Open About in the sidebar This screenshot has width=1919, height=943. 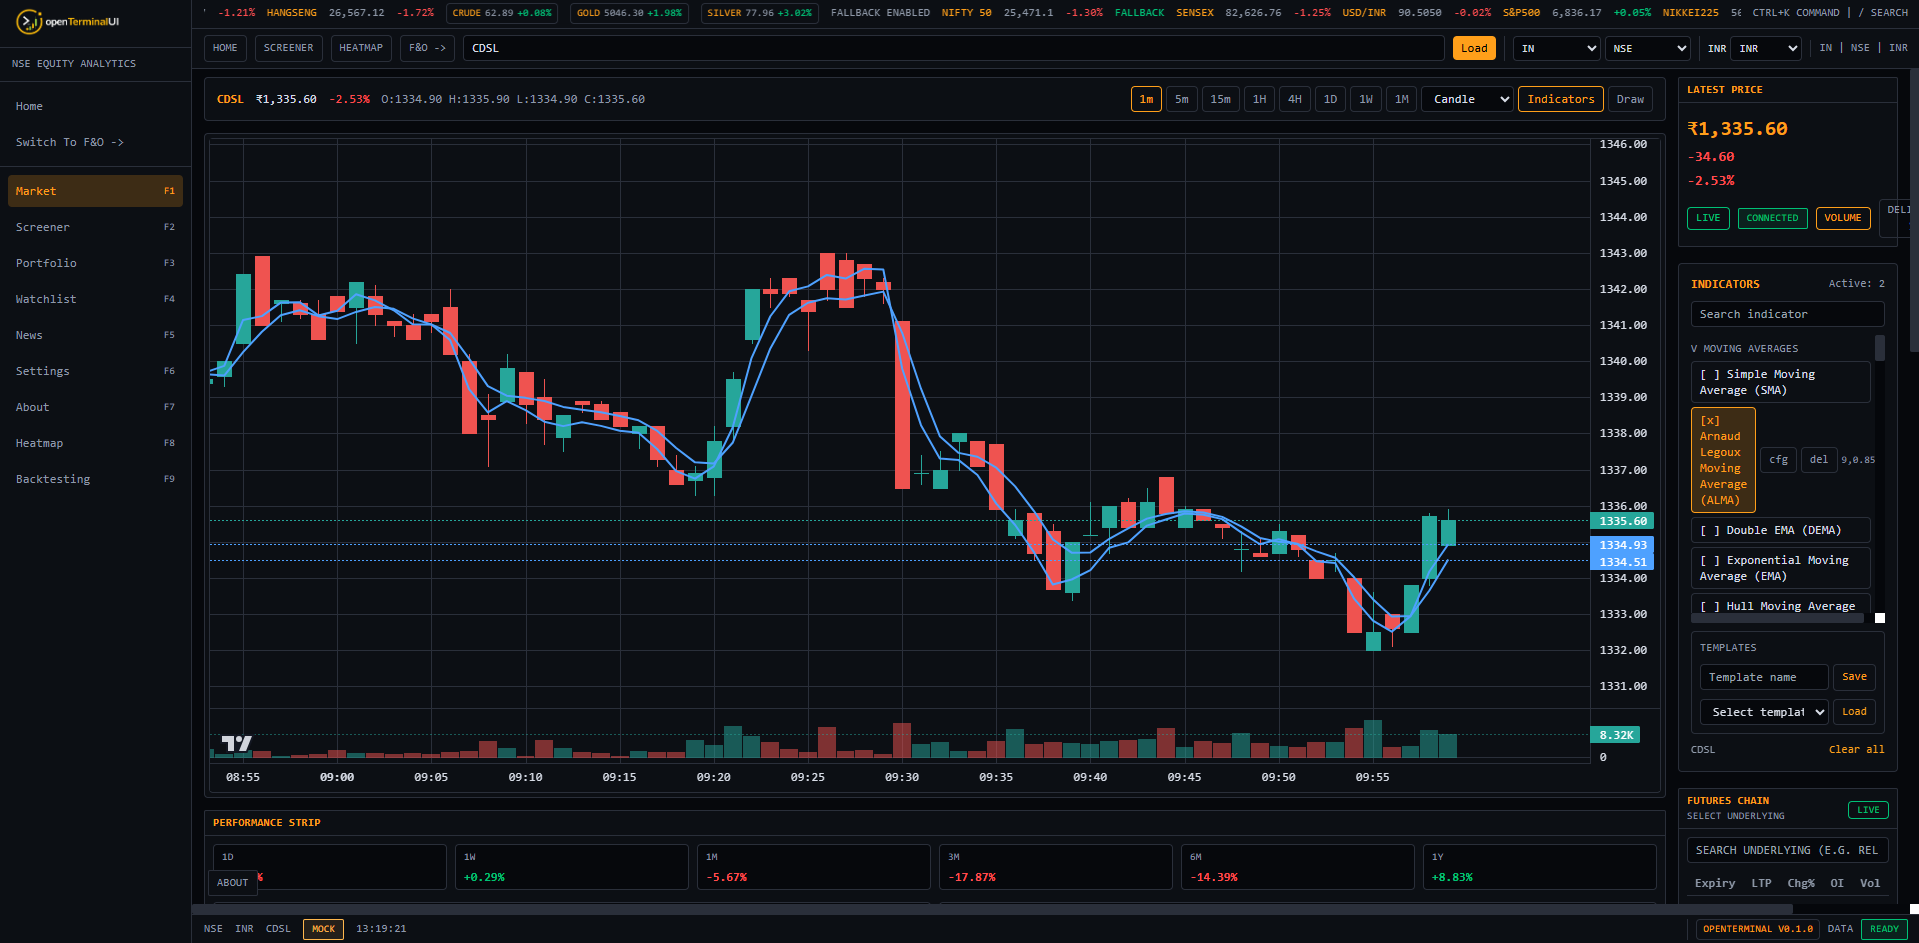click(x=95, y=407)
